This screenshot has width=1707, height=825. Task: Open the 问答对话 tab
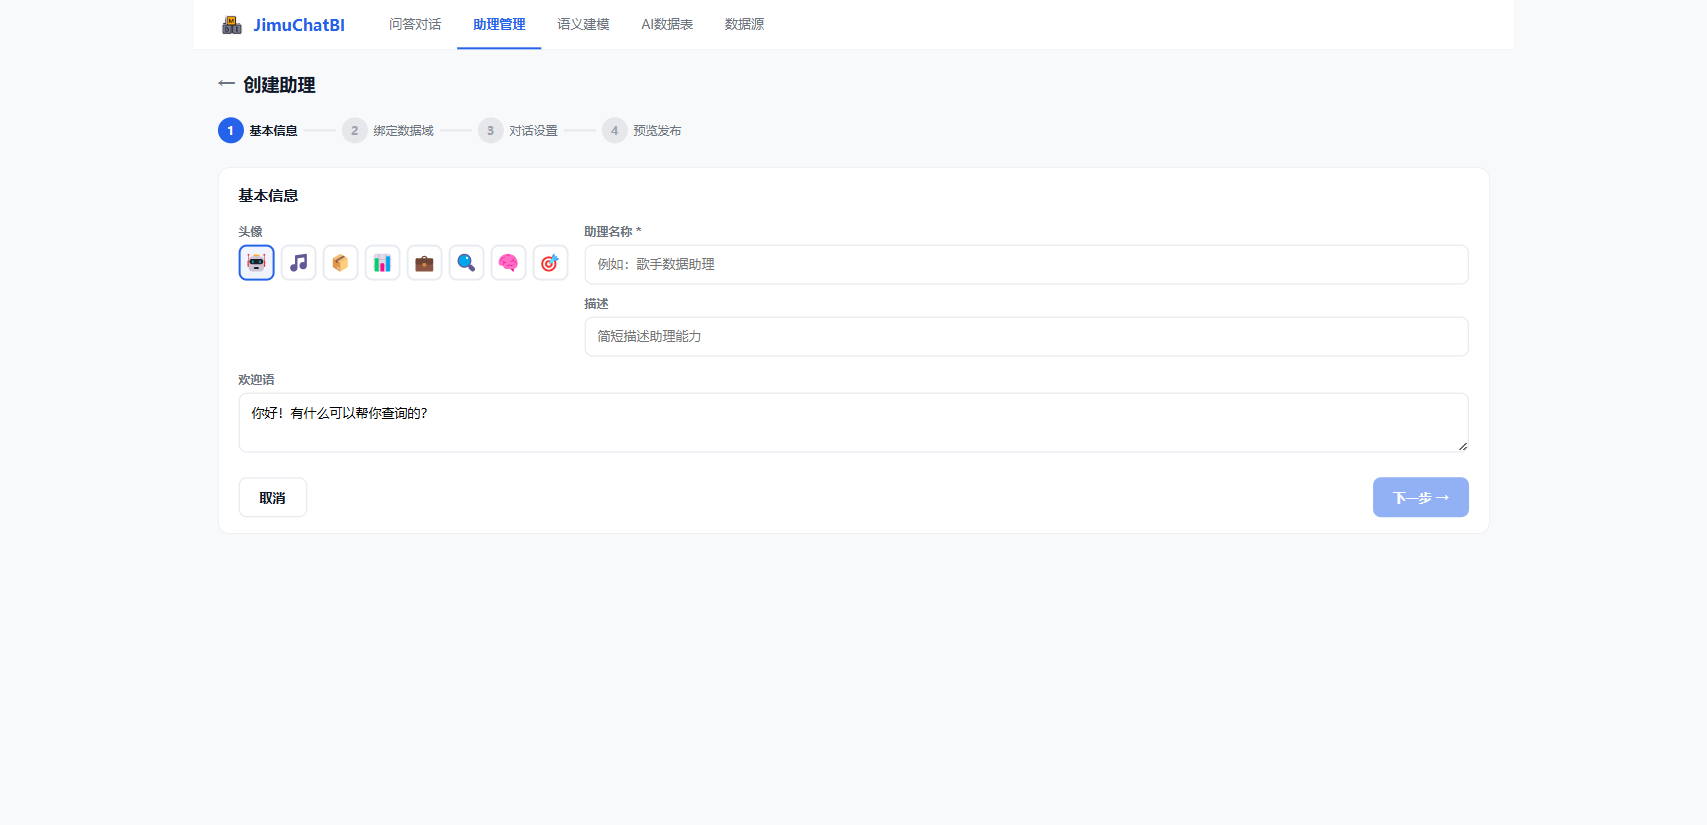(415, 24)
